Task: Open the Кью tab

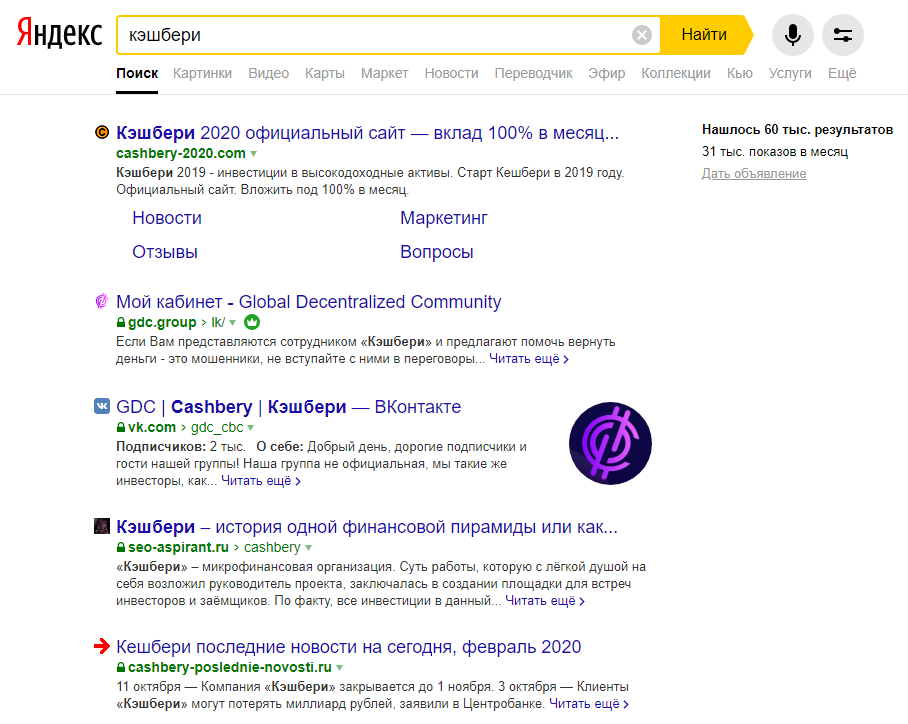Action: click(740, 74)
